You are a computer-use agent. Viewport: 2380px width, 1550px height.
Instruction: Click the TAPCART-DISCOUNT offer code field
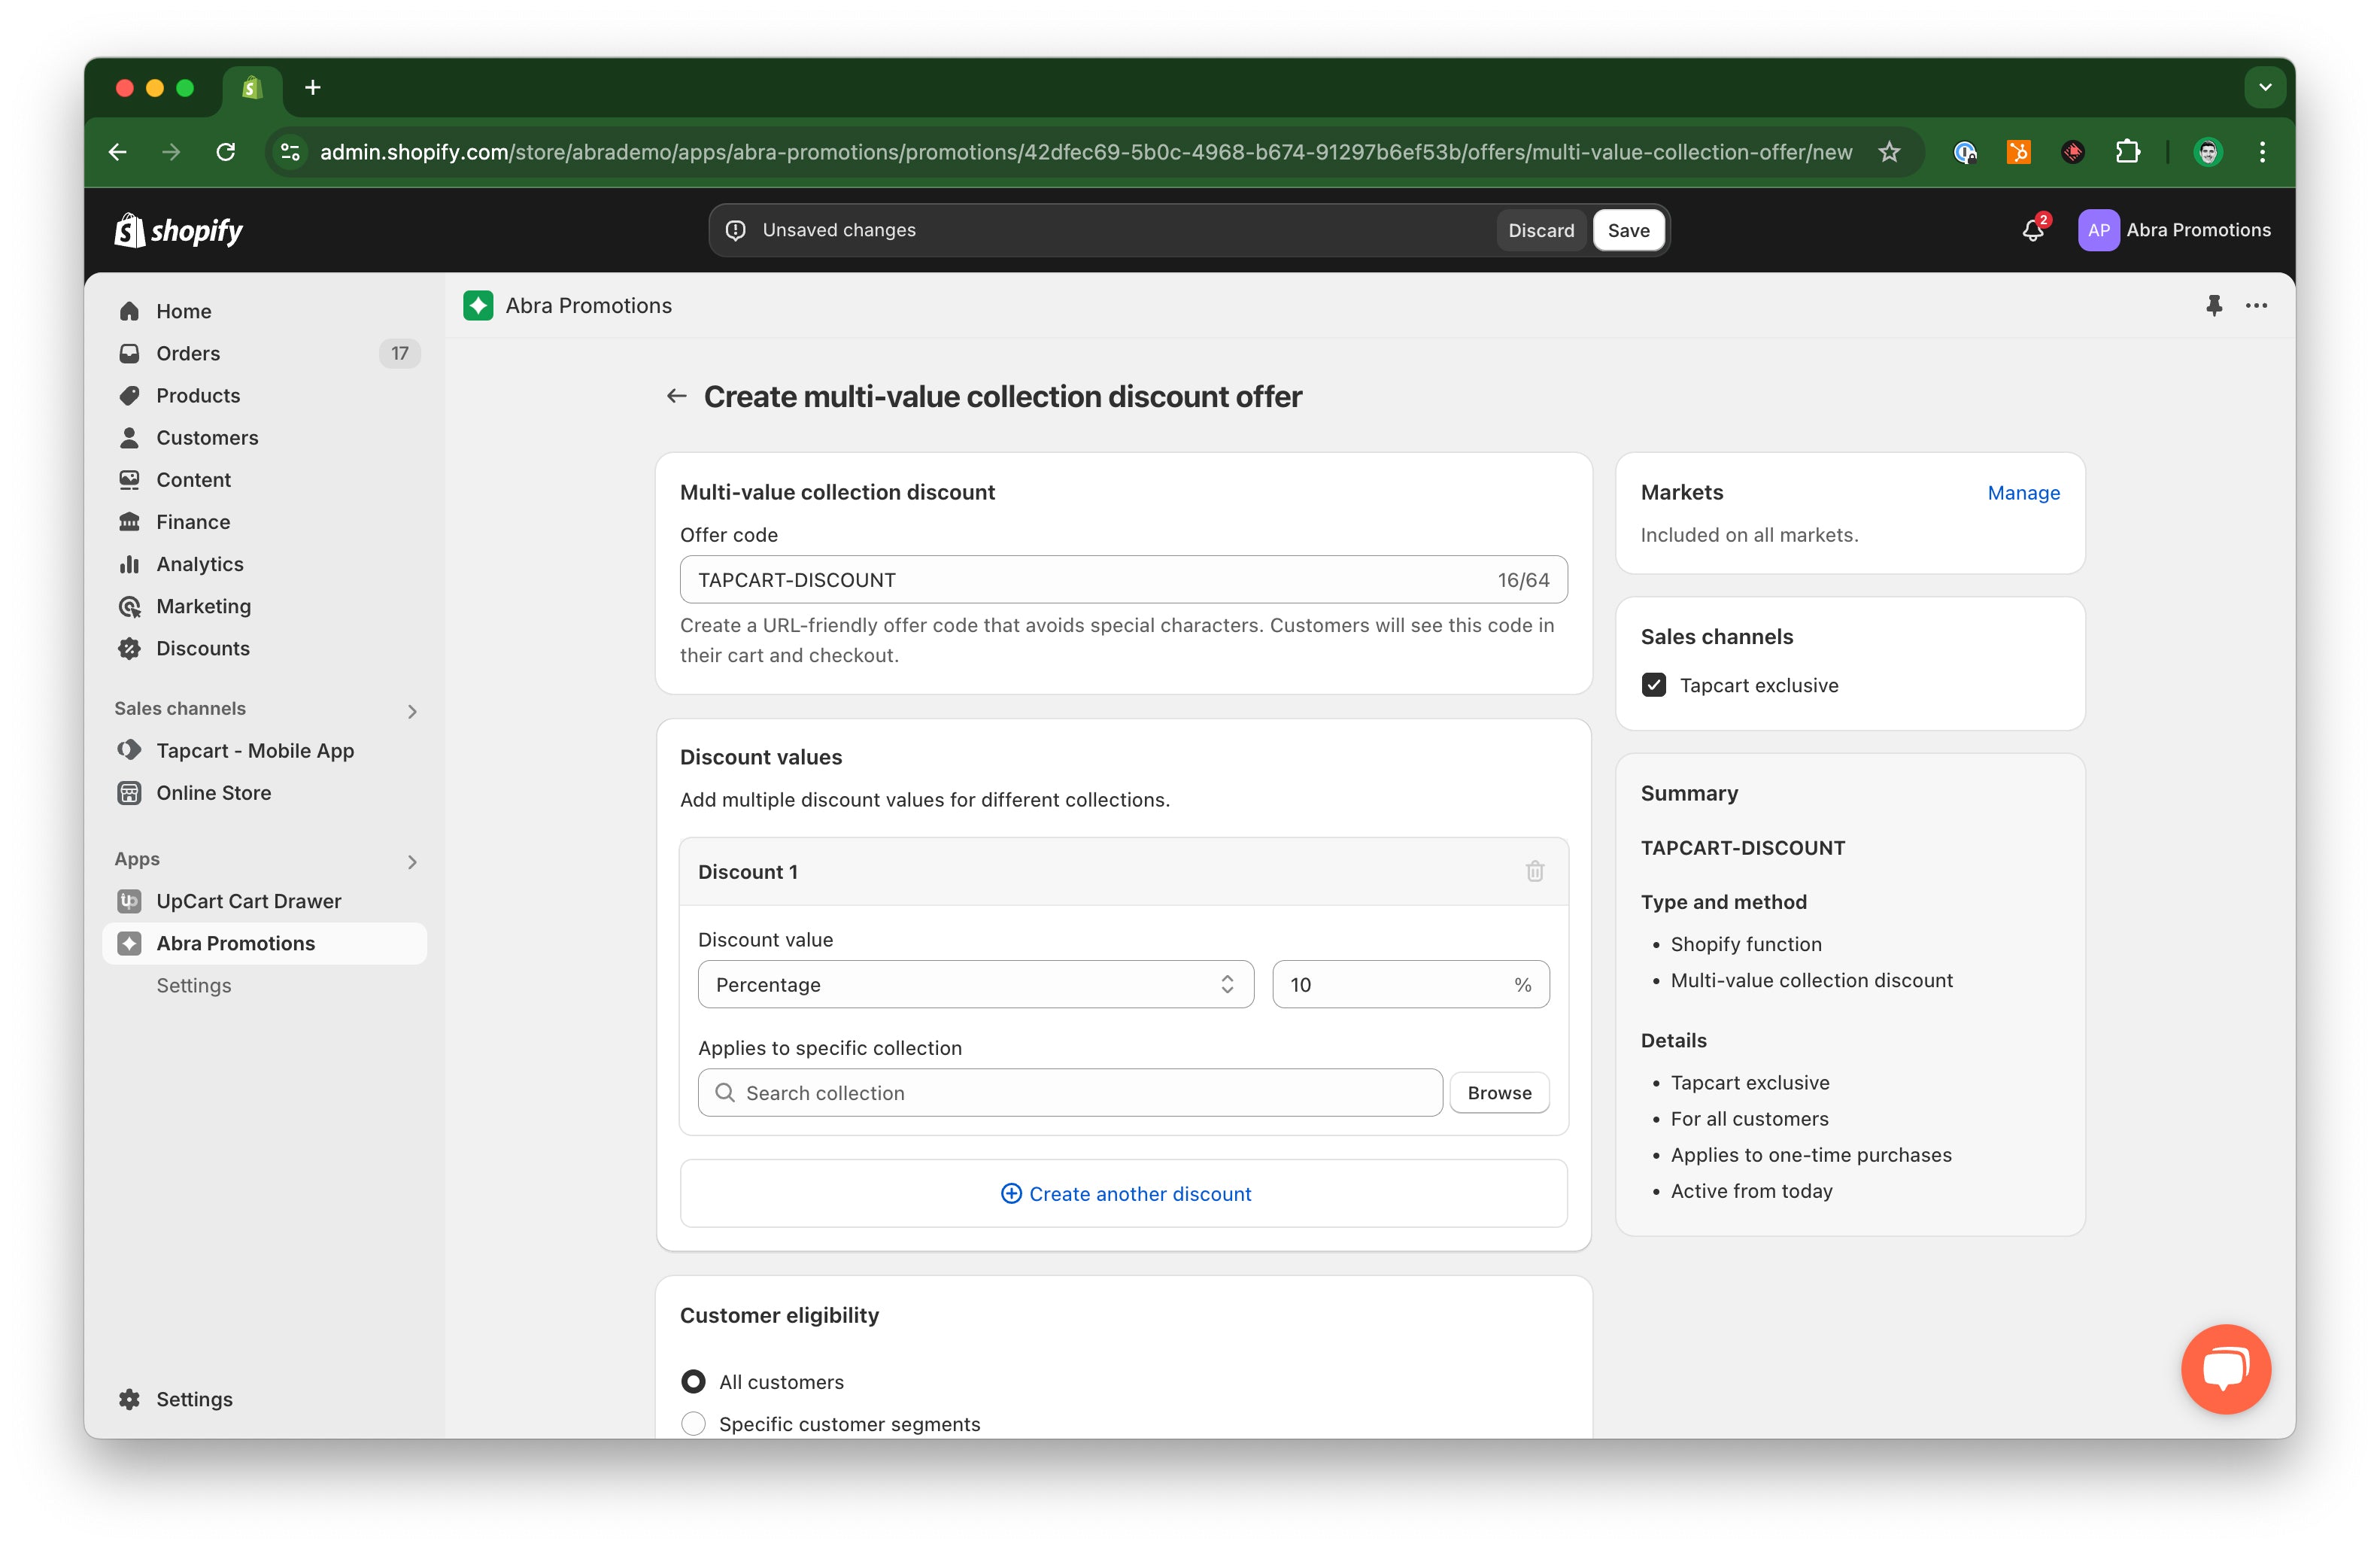click(x=1124, y=580)
